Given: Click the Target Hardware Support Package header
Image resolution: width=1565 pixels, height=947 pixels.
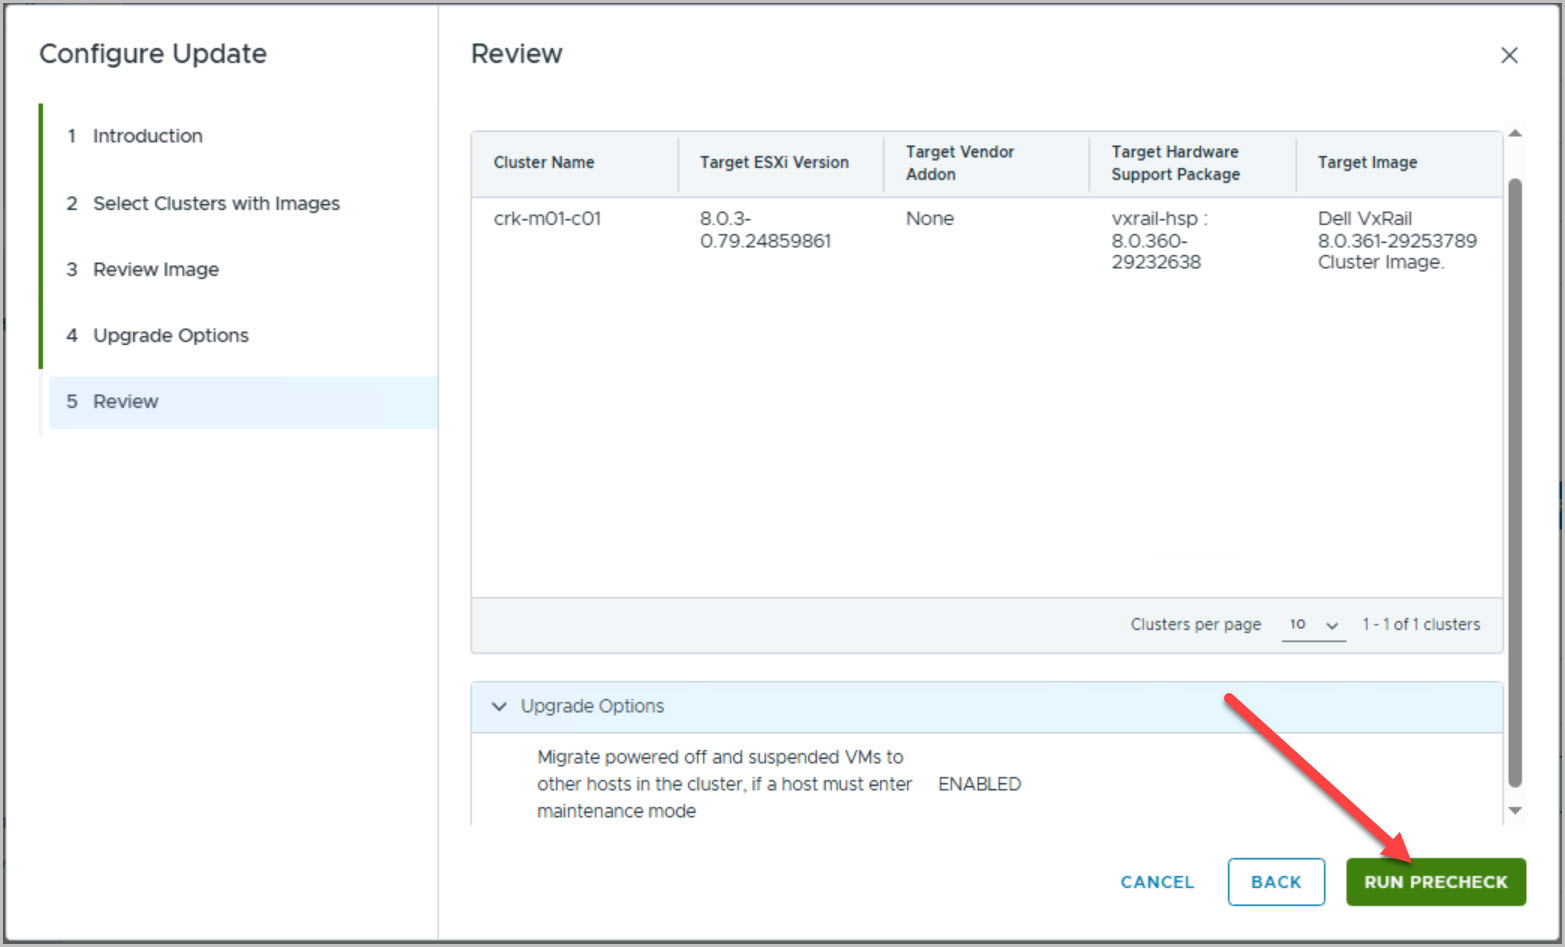Looking at the screenshot, I should point(1175,162).
